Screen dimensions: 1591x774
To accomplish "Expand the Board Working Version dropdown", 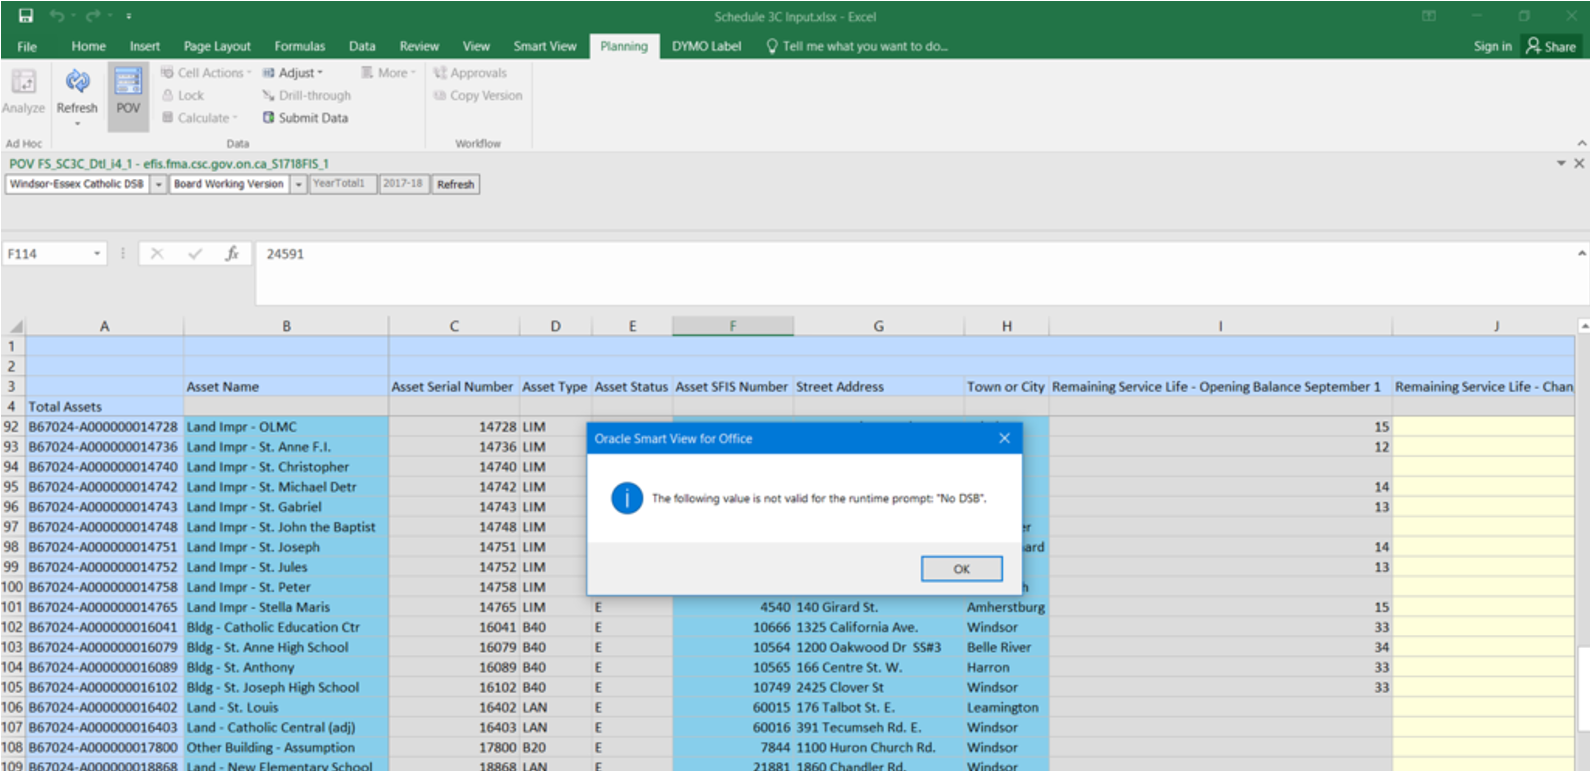I will (298, 185).
